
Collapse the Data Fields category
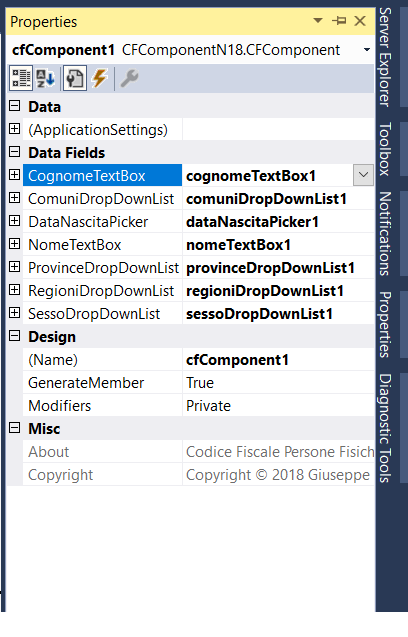pos(14,152)
